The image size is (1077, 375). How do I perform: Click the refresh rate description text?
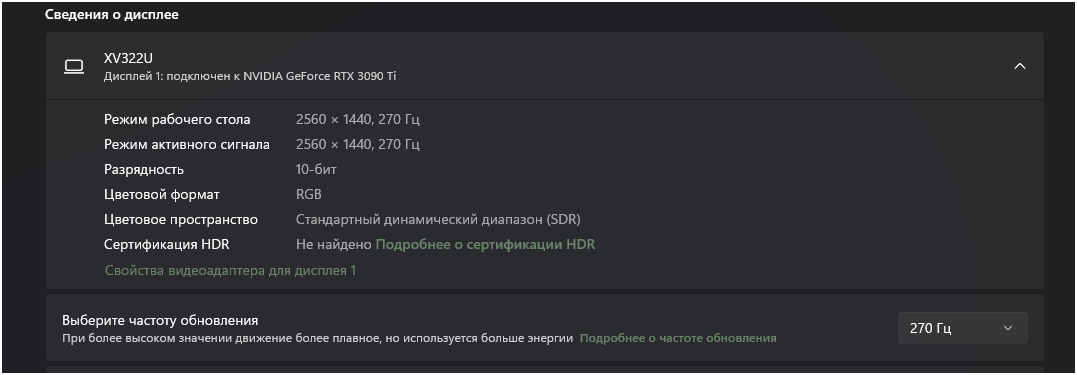pyautogui.click(x=317, y=338)
